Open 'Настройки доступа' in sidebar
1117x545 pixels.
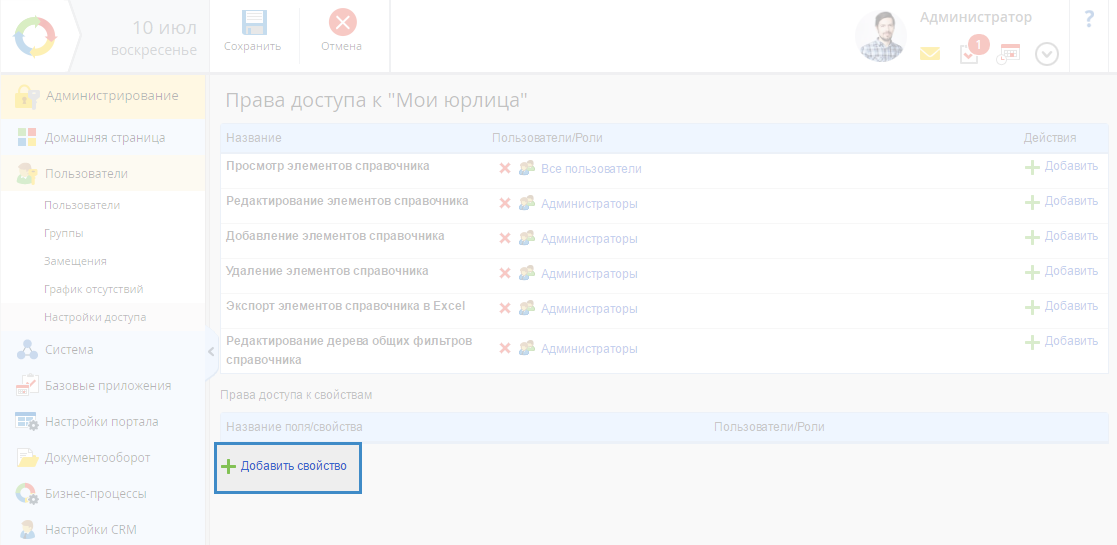click(95, 317)
